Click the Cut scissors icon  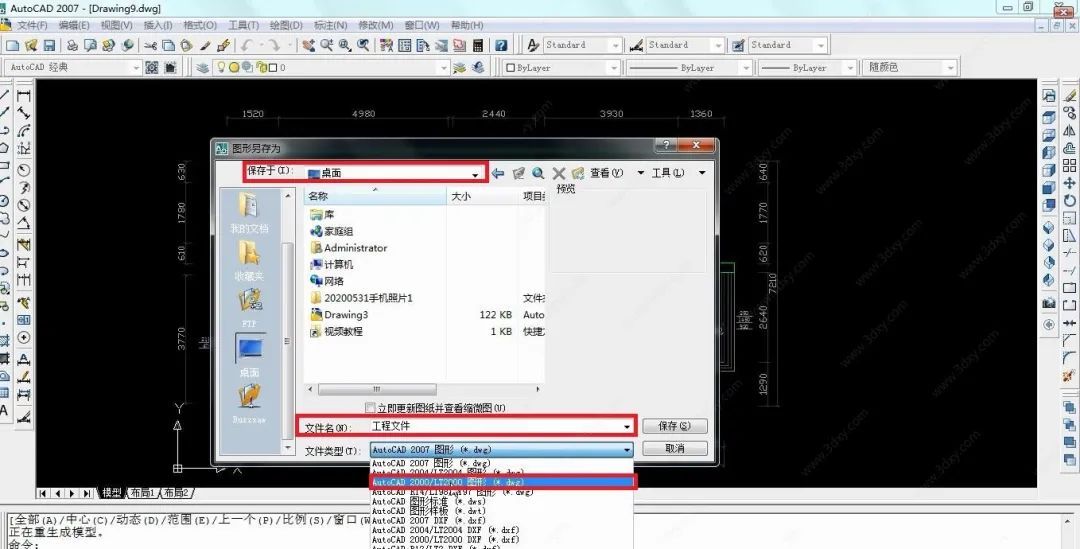click(150, 45)
